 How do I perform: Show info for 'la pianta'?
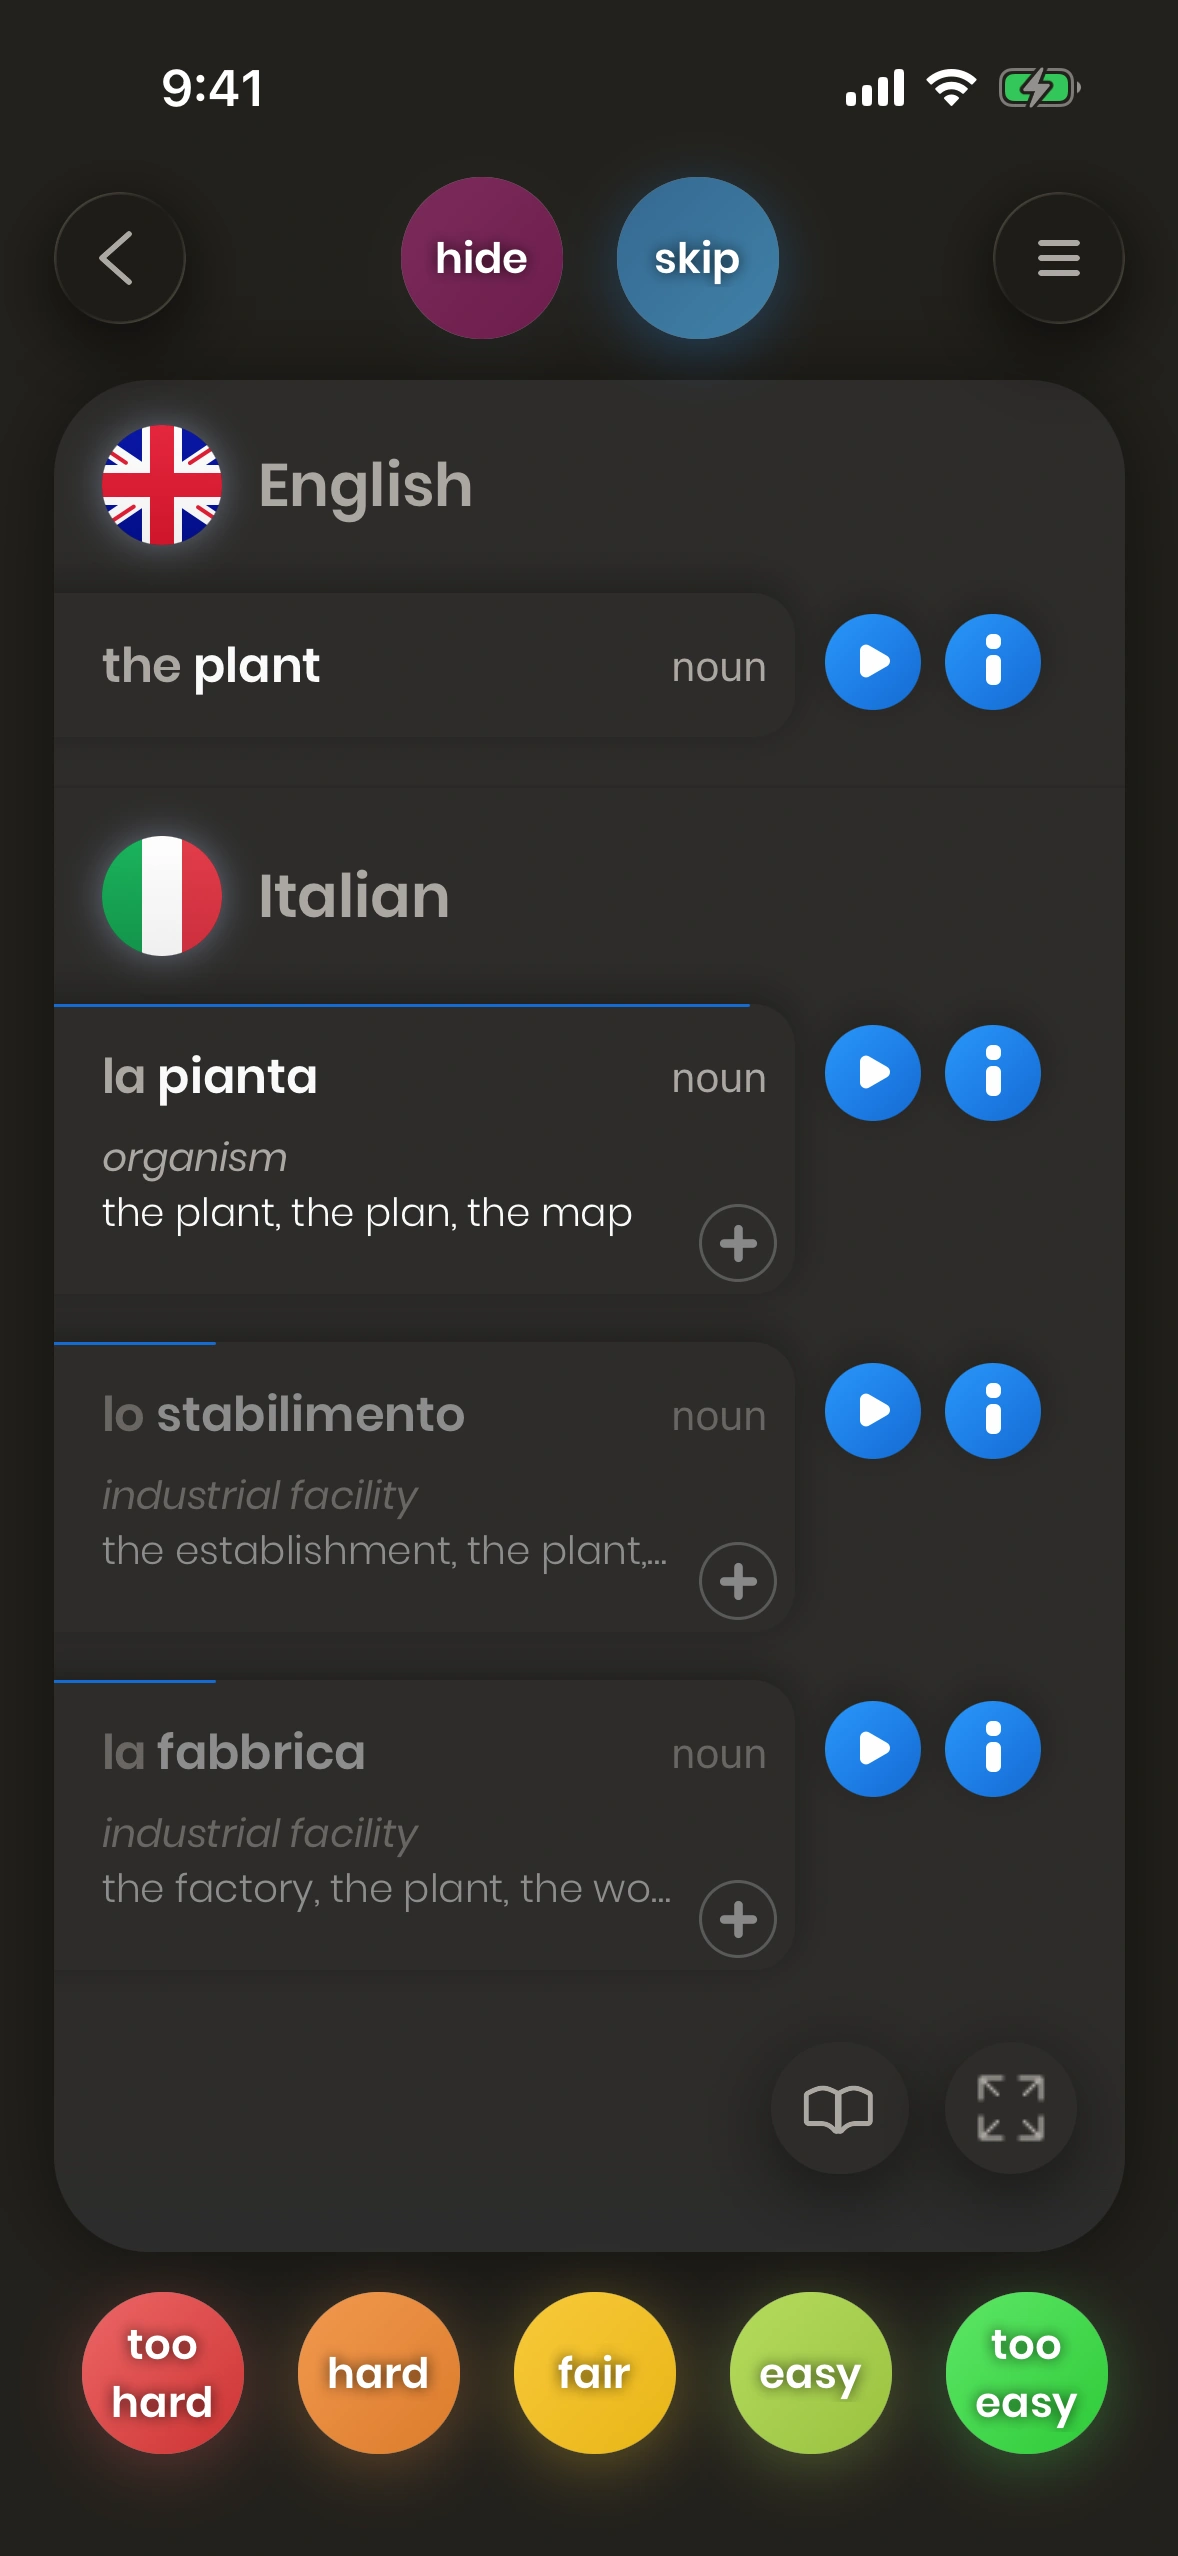click(992, 1073)
